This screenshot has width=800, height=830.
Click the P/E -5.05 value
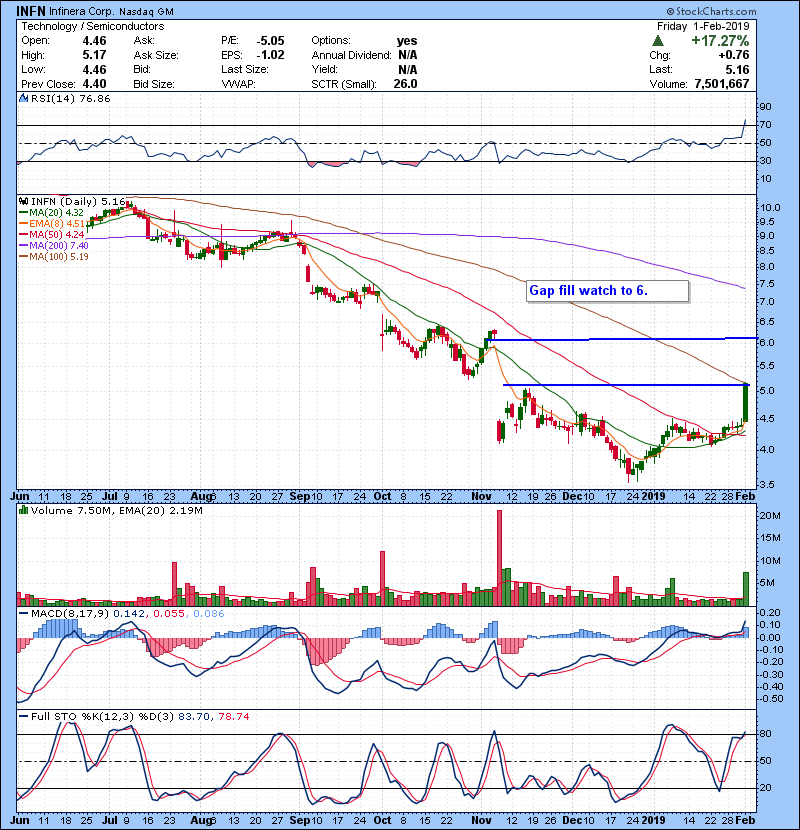[x=270, y=41]
